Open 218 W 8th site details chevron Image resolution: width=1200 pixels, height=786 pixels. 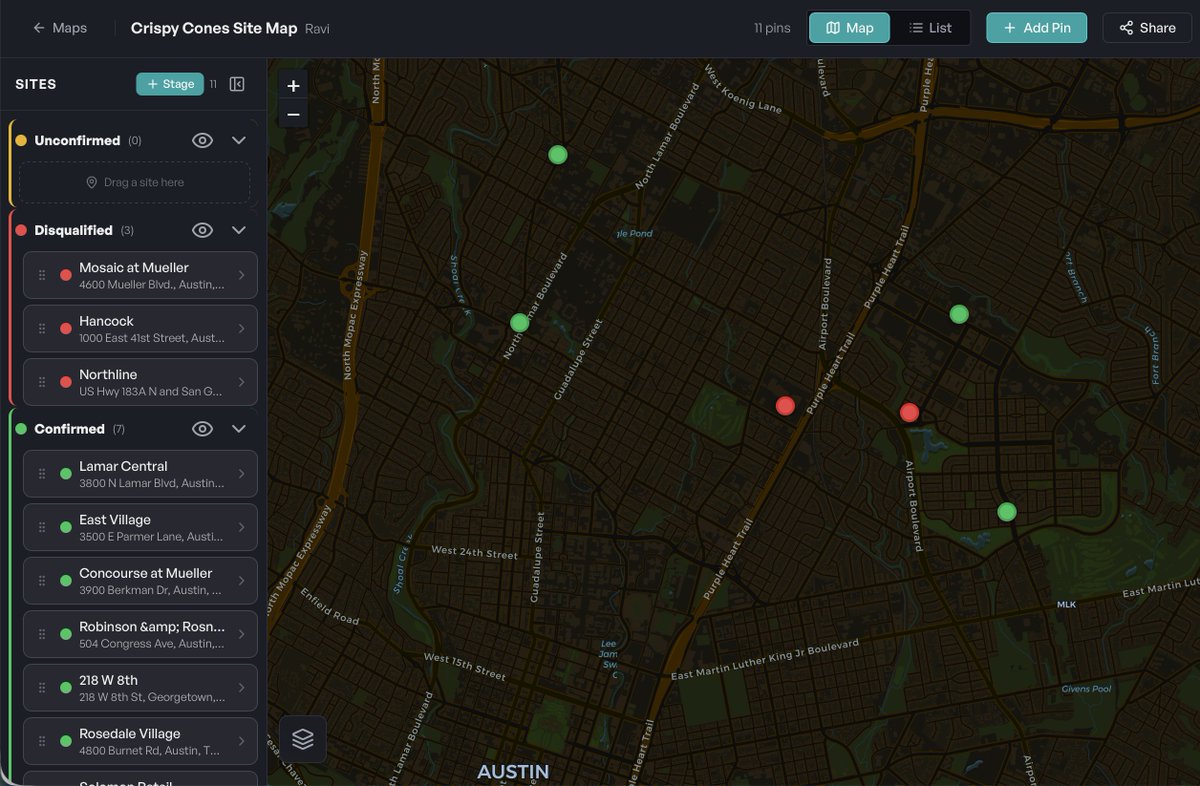click(241, 688)
